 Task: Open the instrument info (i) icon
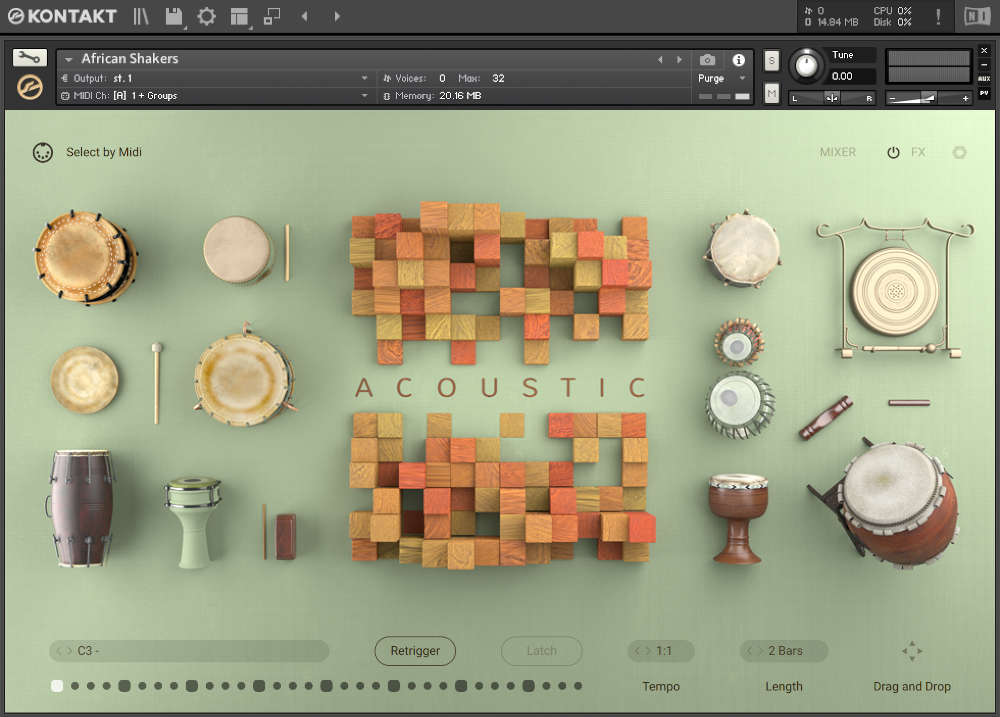click(x=739, y=60)
